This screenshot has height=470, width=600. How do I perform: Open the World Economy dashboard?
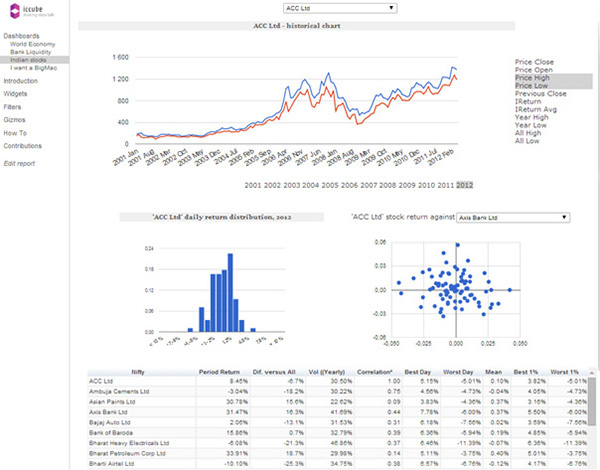coord(36,45)
